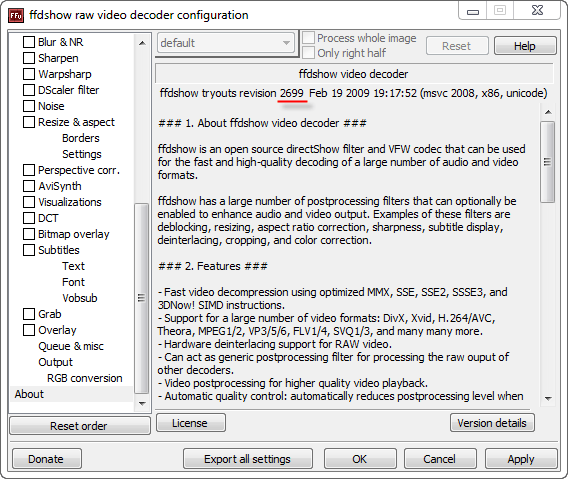Open the default preset dropdown
568x479 pixels.
tap(226, 43)
